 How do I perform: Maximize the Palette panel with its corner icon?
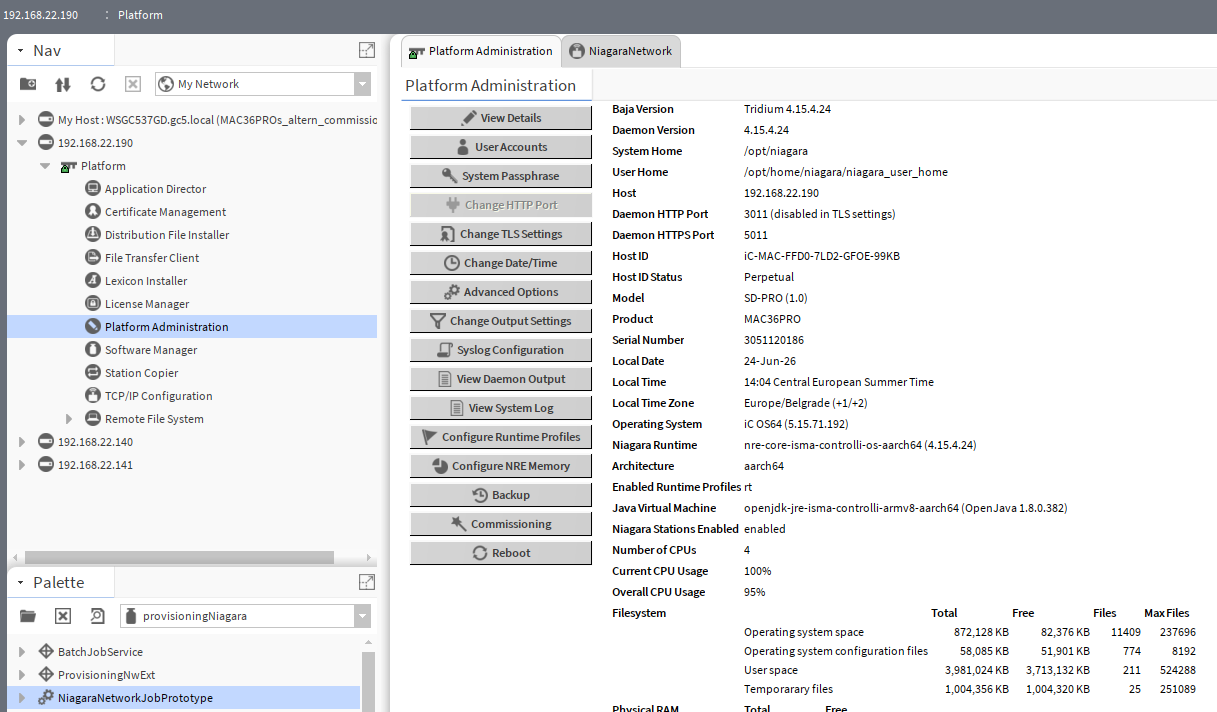click(x=367, y=582)
